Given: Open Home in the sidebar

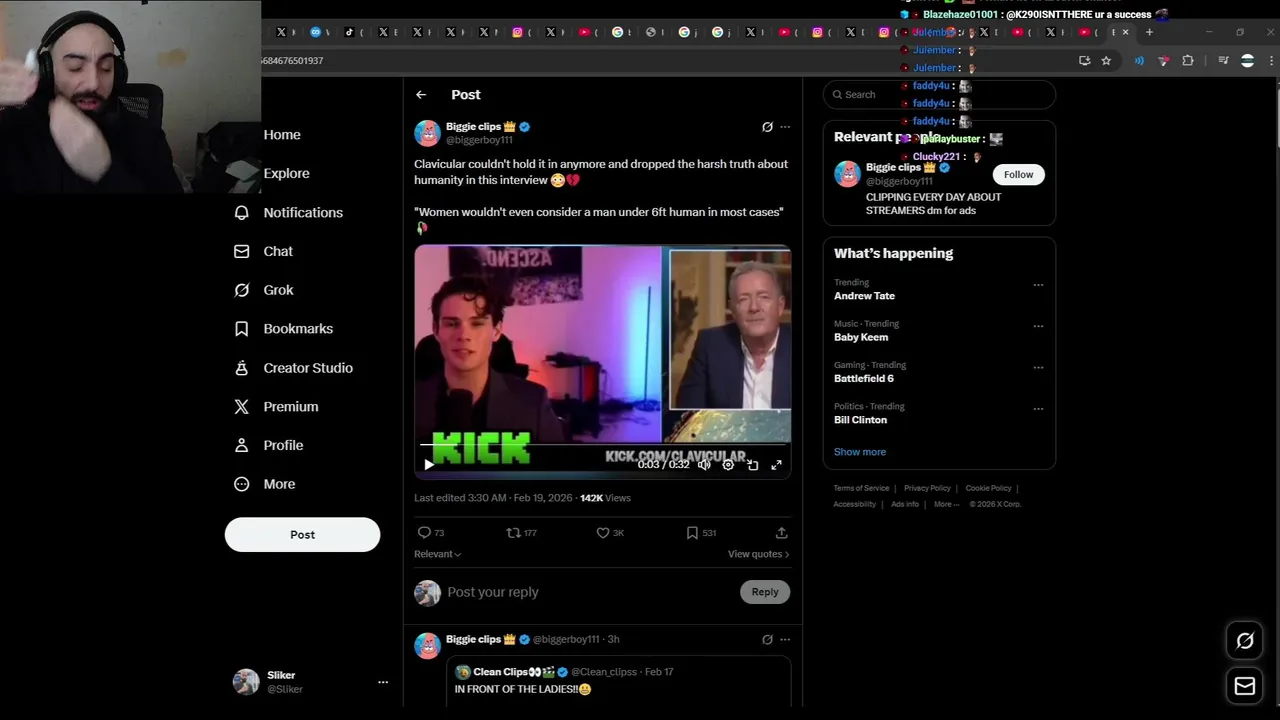Looking at the screenshot, I should tap(282, 135).
